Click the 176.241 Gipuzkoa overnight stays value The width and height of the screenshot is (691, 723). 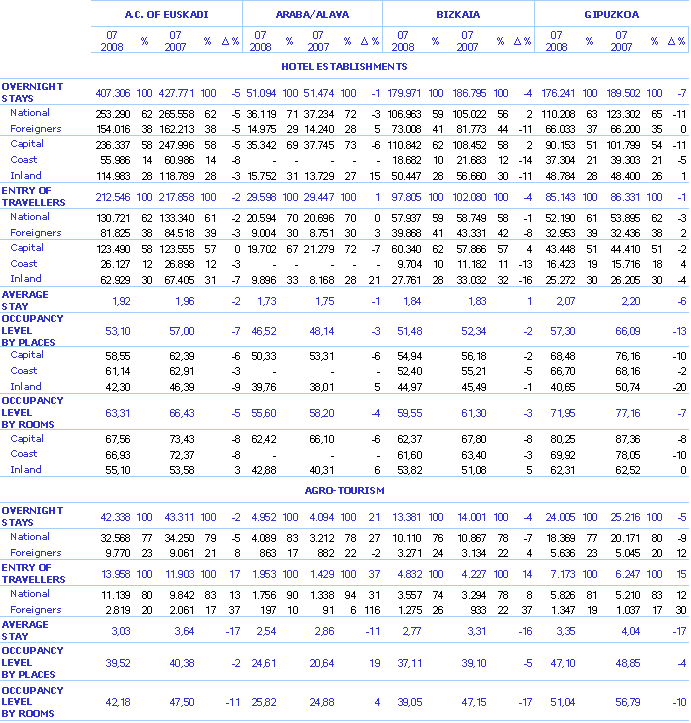click(559, 92)
